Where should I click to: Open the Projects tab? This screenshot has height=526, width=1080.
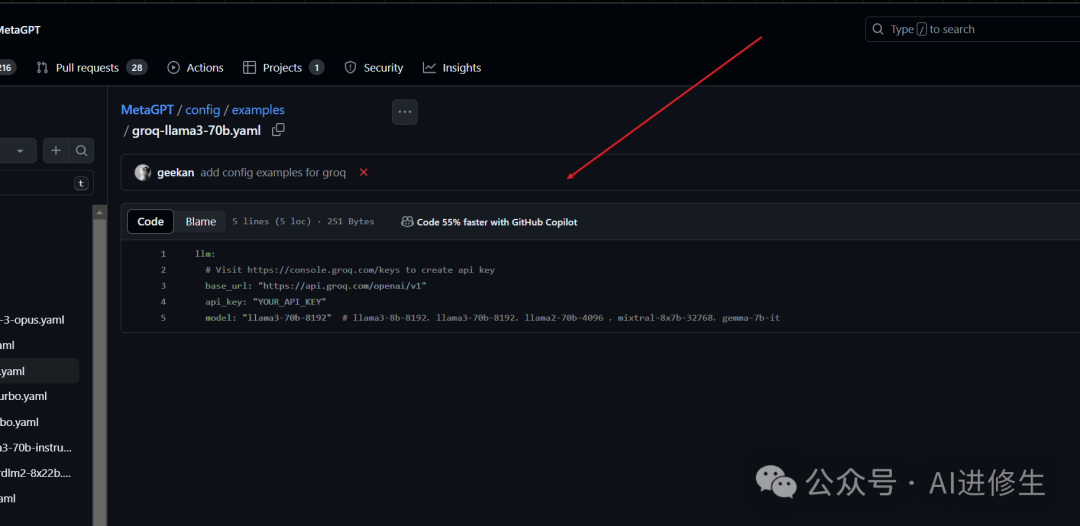click(283, 67)
